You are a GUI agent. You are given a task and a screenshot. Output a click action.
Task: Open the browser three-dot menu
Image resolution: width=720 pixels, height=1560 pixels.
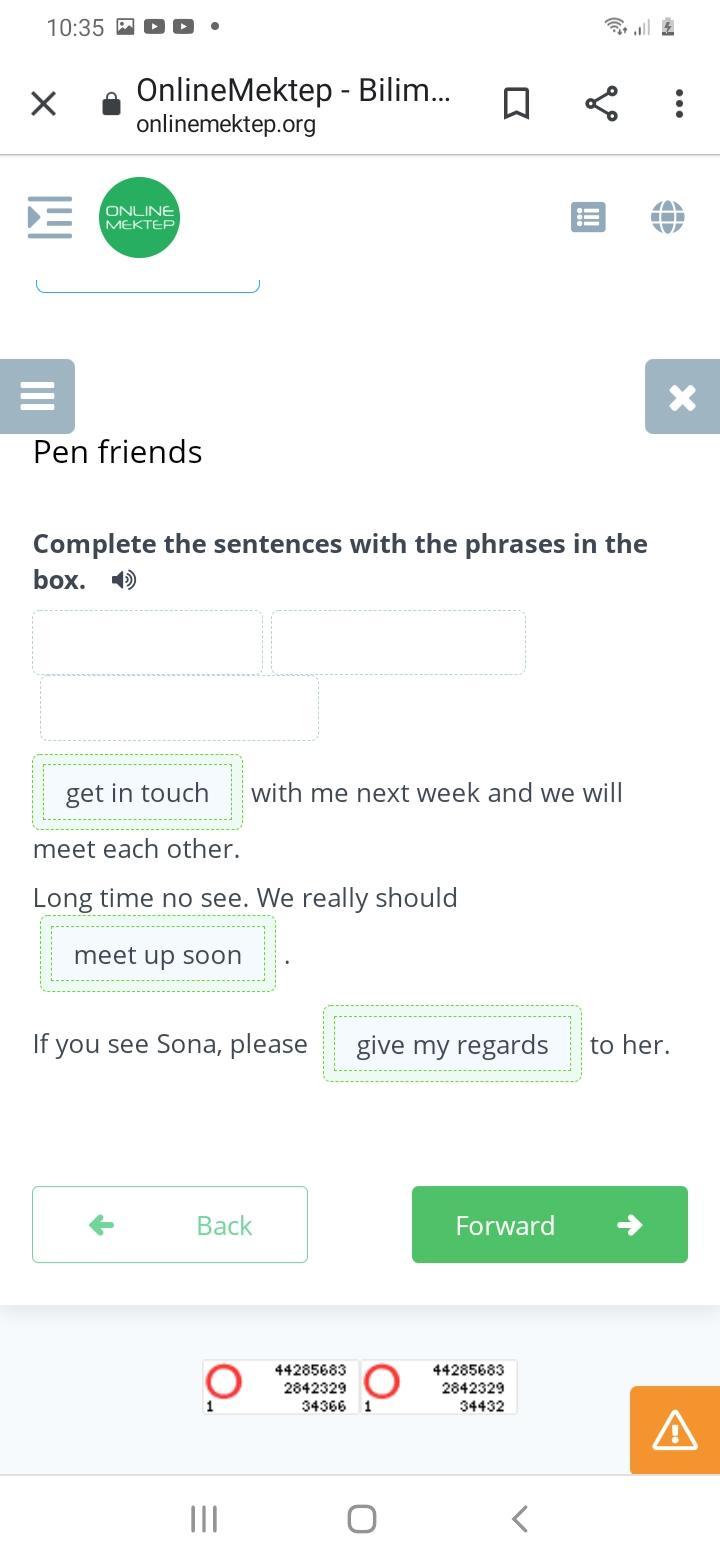click(x=679, y=103)
